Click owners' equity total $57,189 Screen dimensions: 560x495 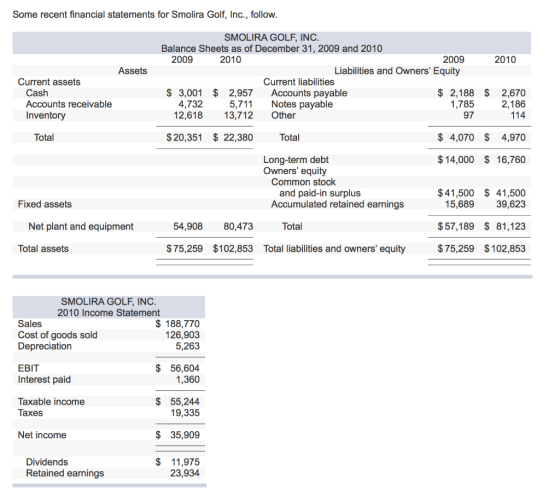[x=456, y=226]
